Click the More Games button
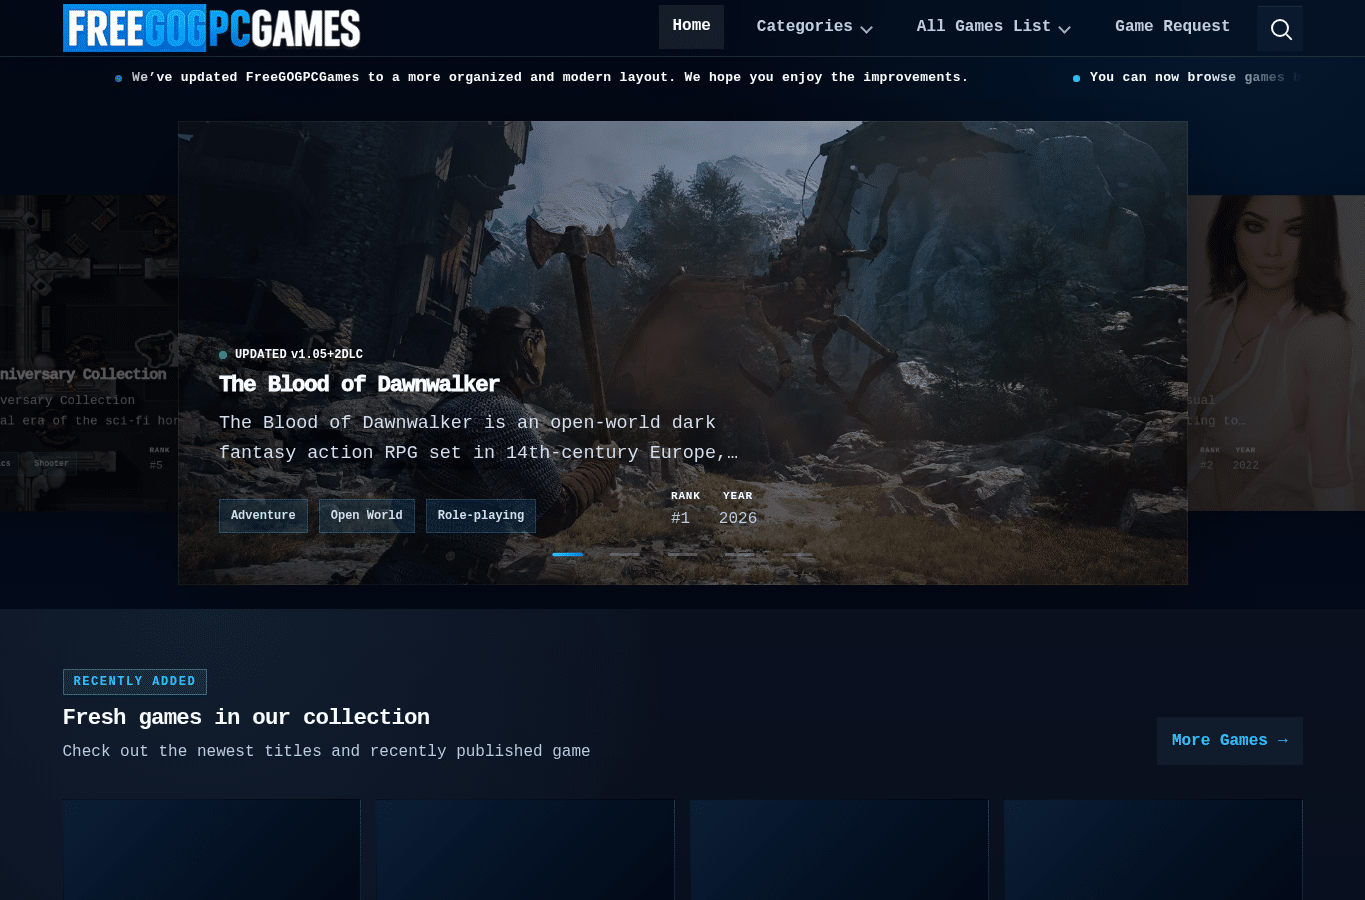This screenshot has width=1365, height=900. 1229,741
